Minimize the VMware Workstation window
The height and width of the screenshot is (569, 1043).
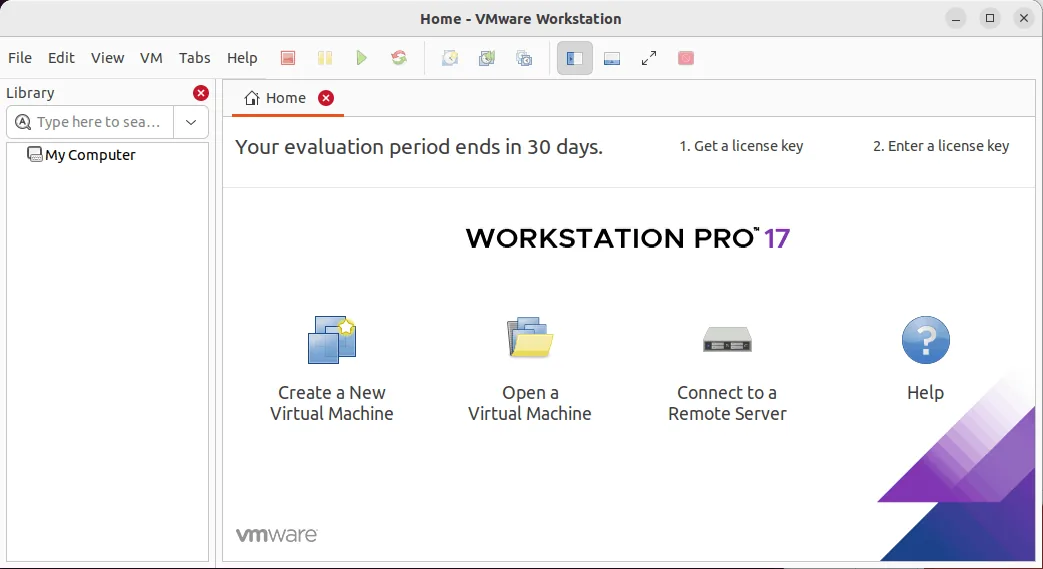[x=956, y=19]
